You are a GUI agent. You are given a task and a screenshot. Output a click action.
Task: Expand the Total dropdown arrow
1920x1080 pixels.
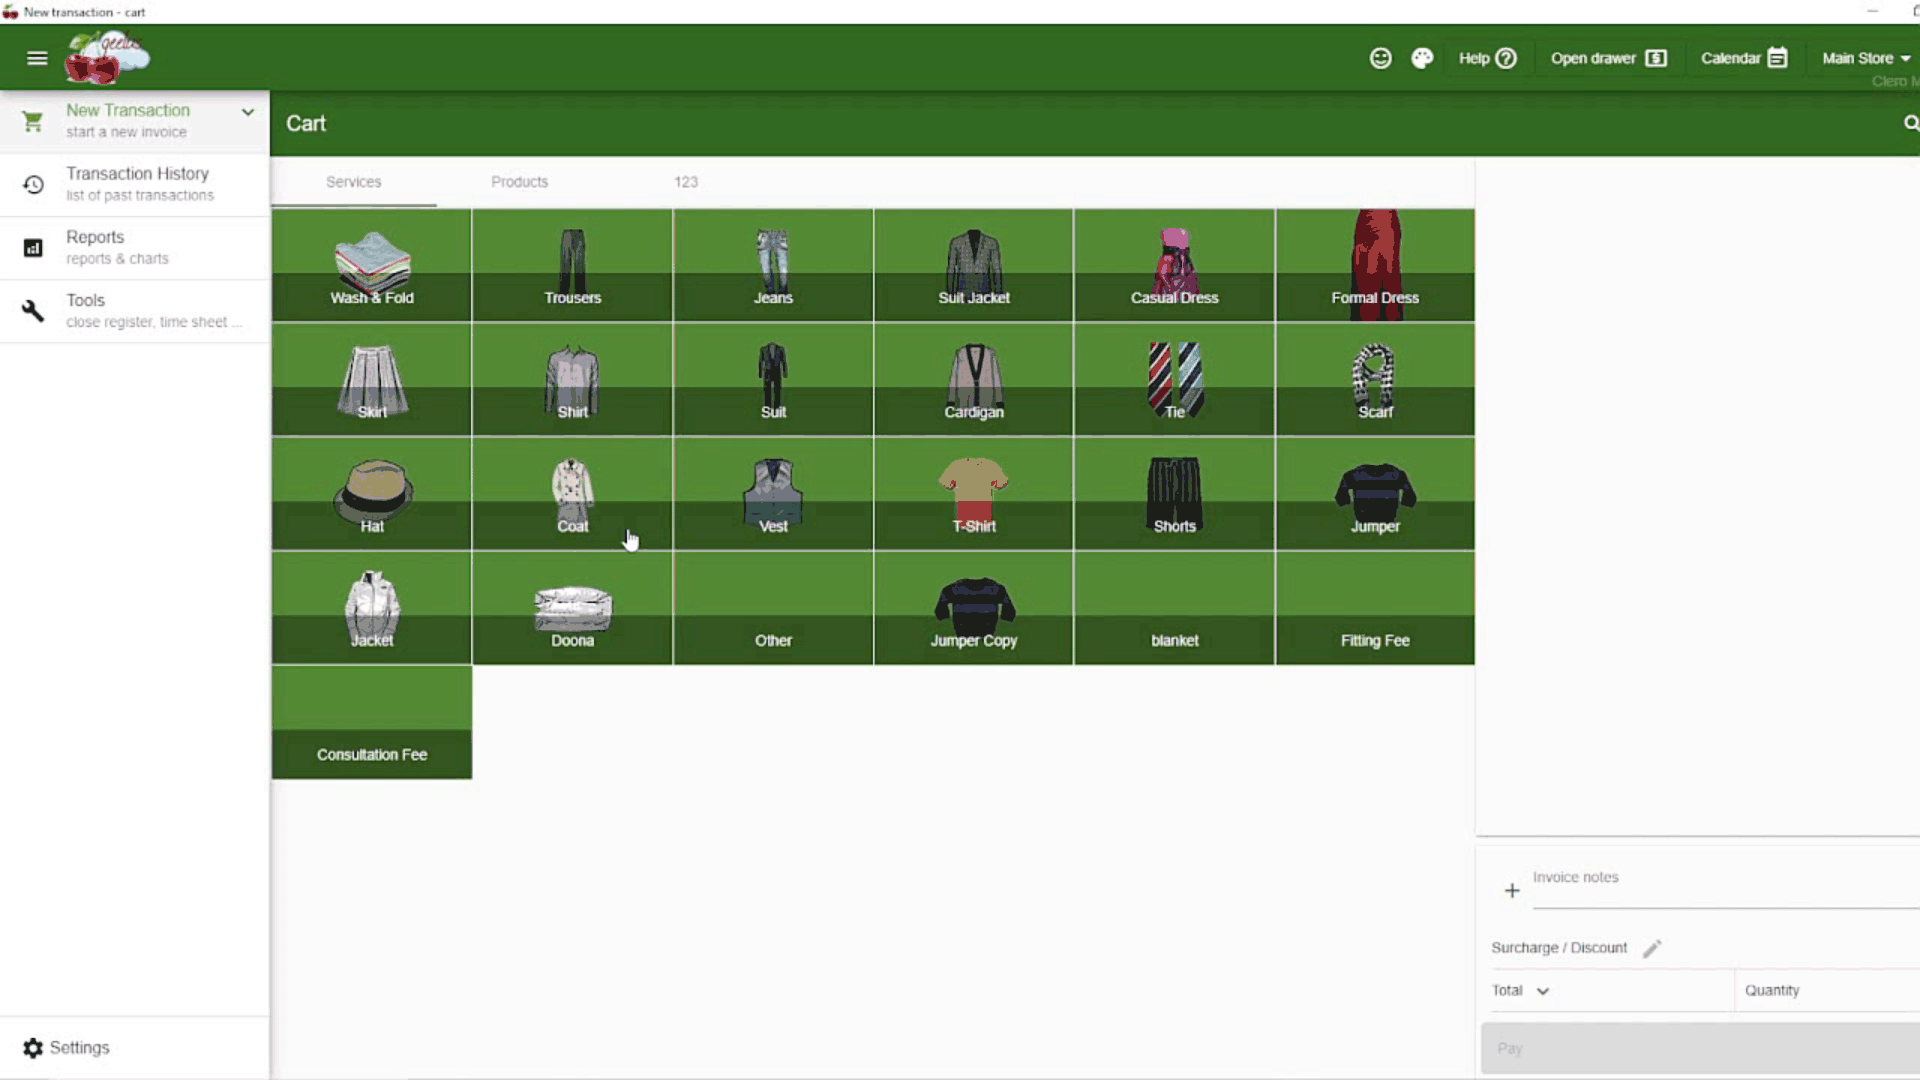pos(1543,991)
